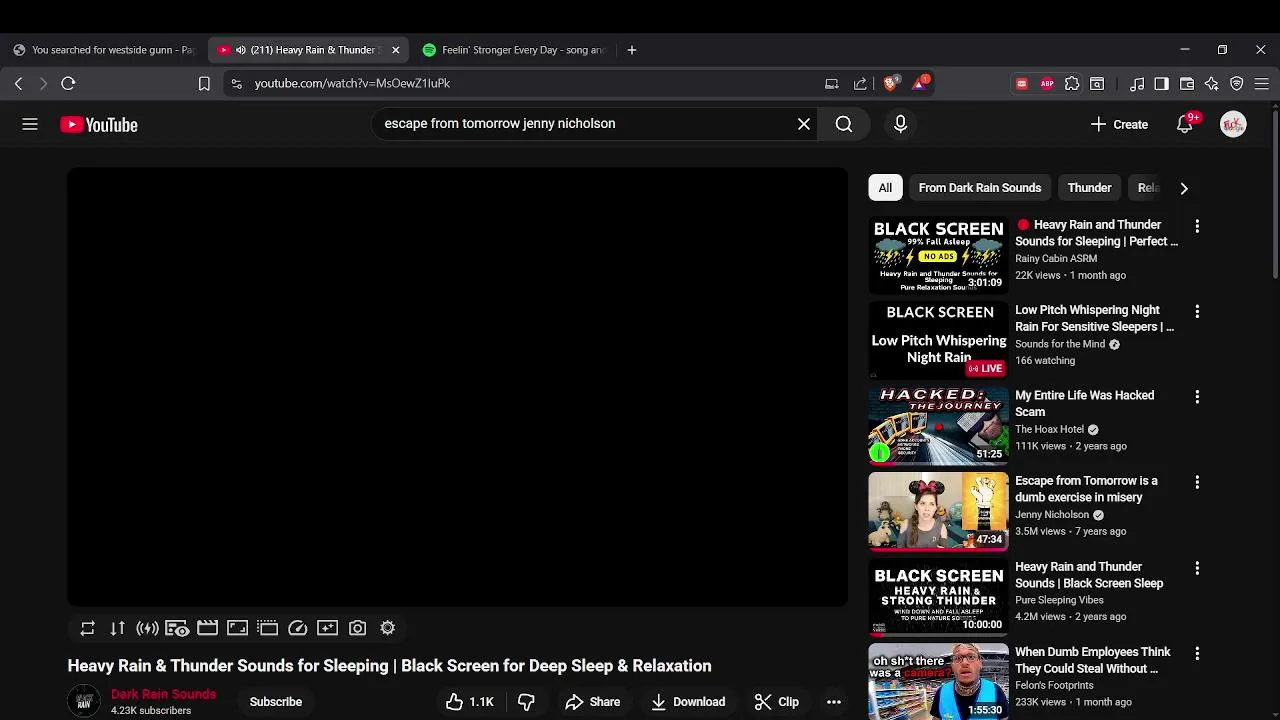
Task: Open 'Escape from Tomorrow' video thumbnail
Action: point(938,511)
